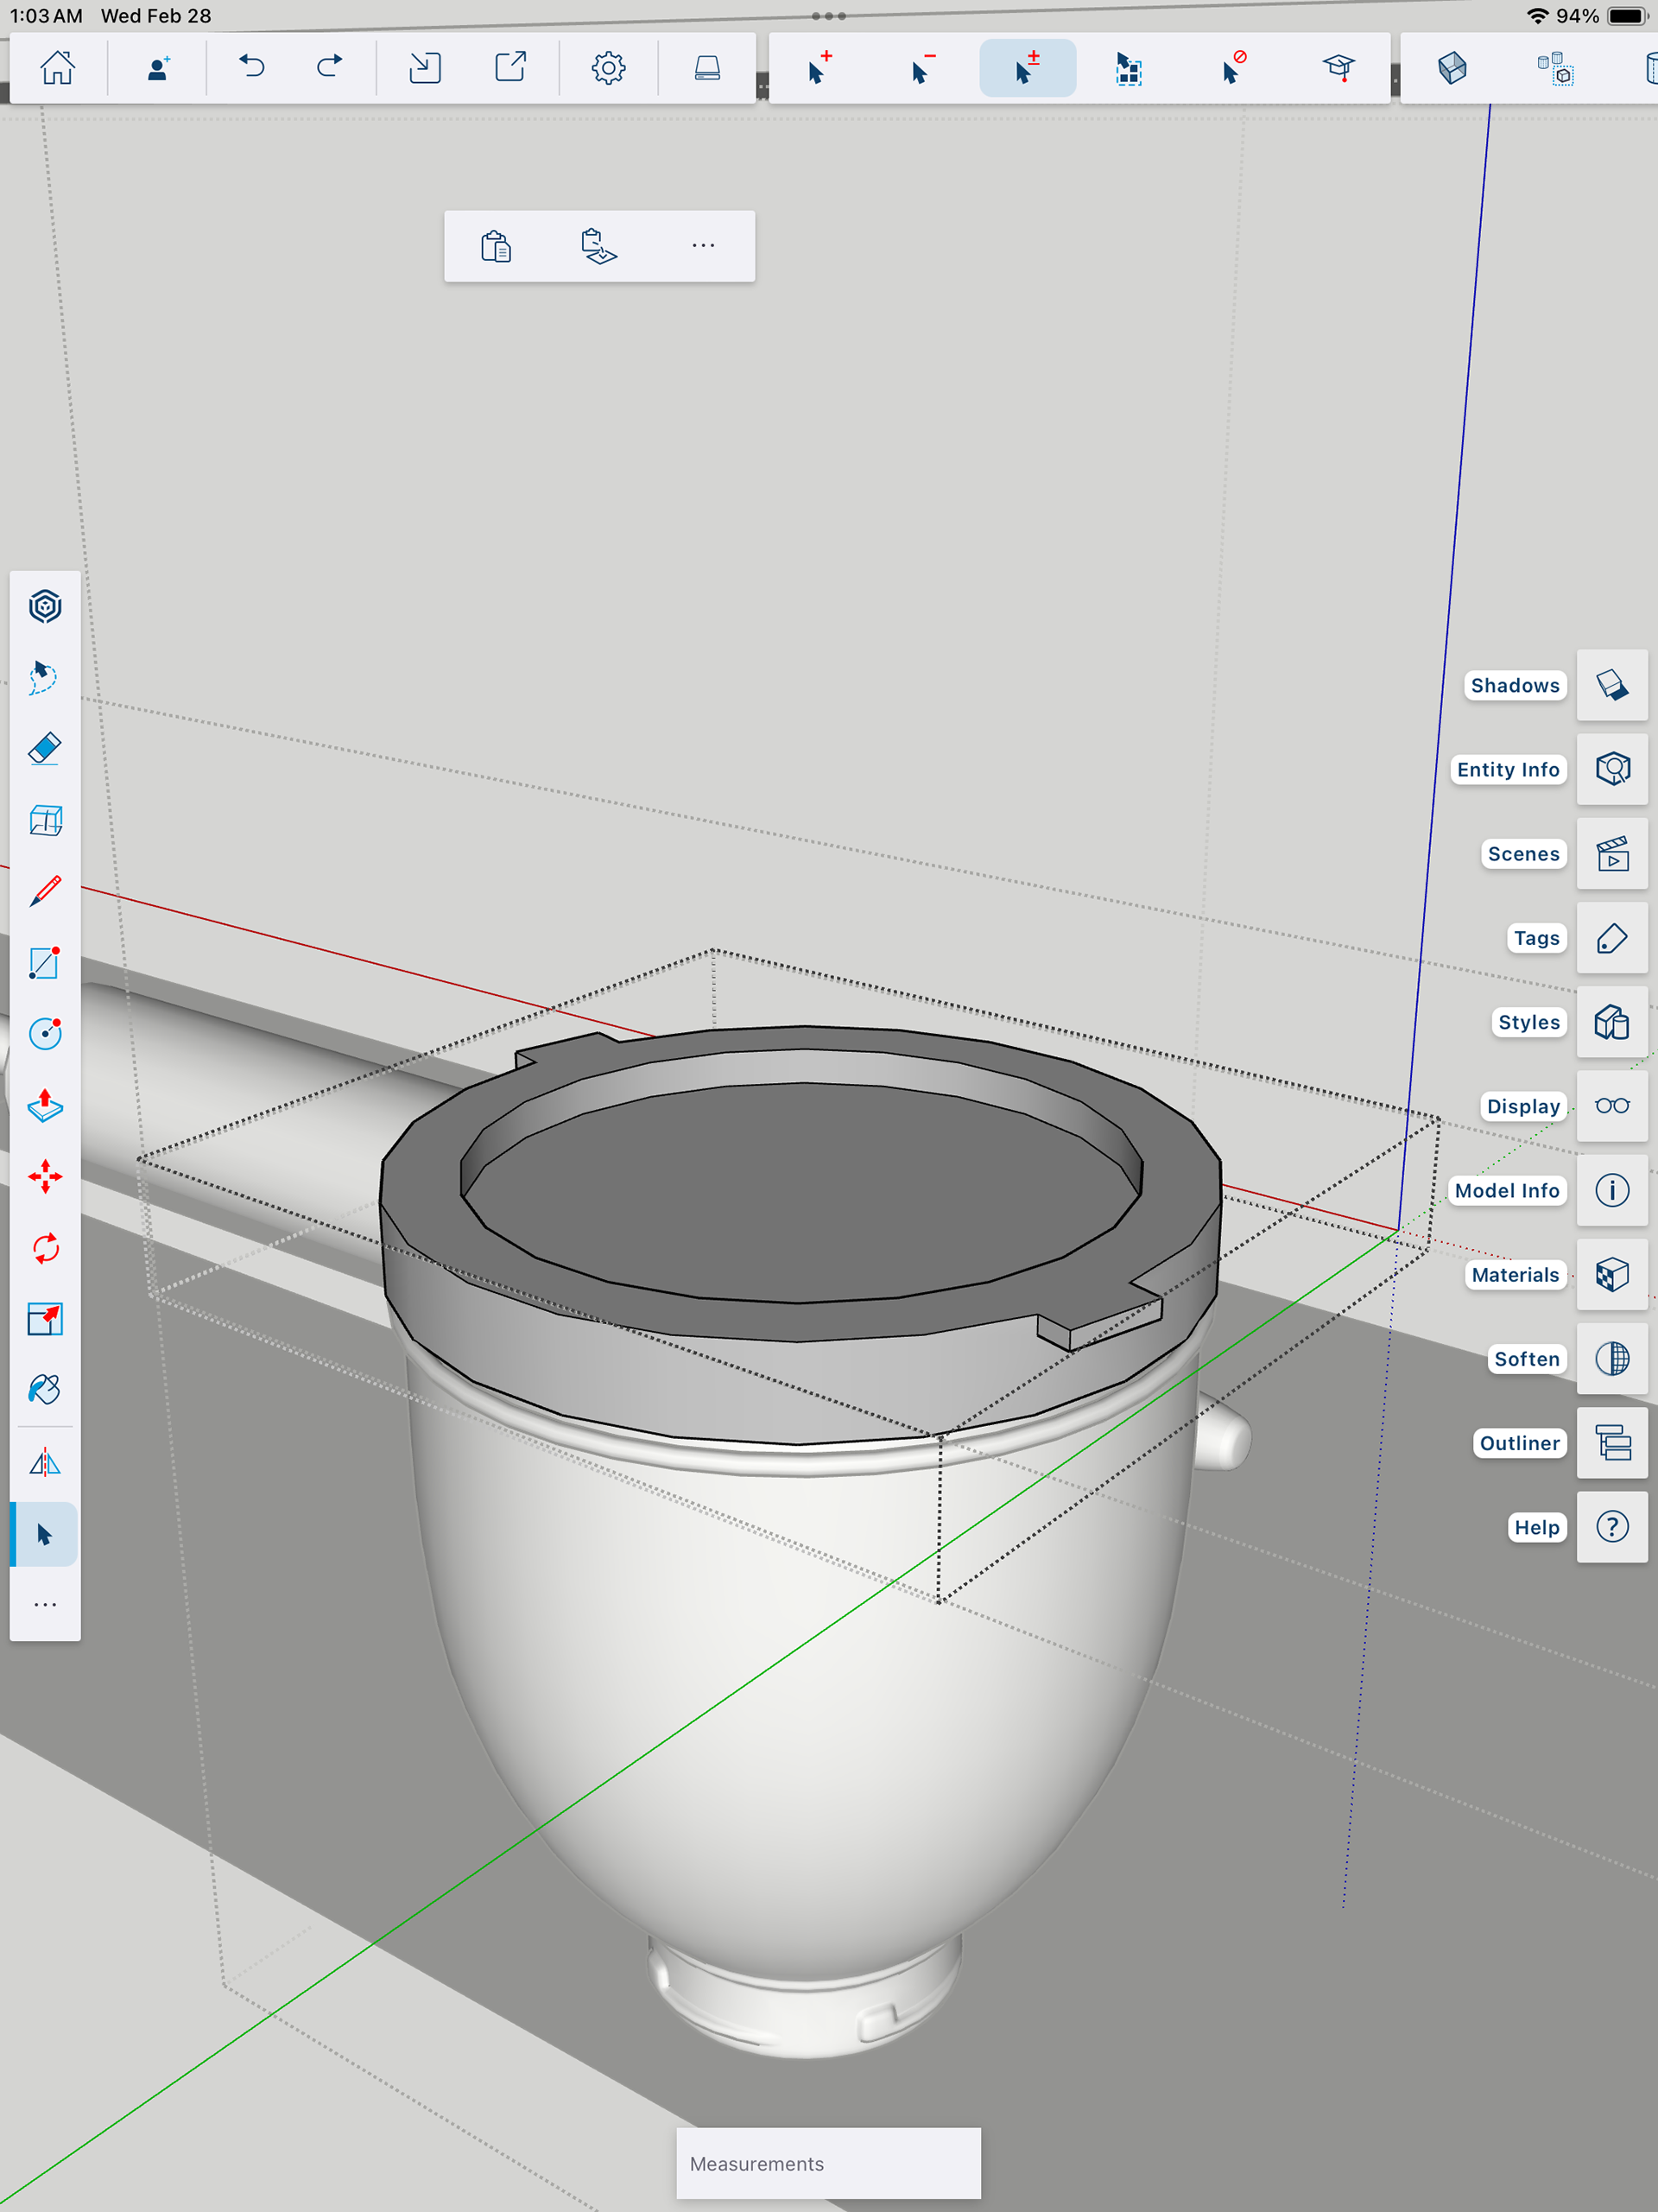Select the Rotate tool

[45, 1248]
